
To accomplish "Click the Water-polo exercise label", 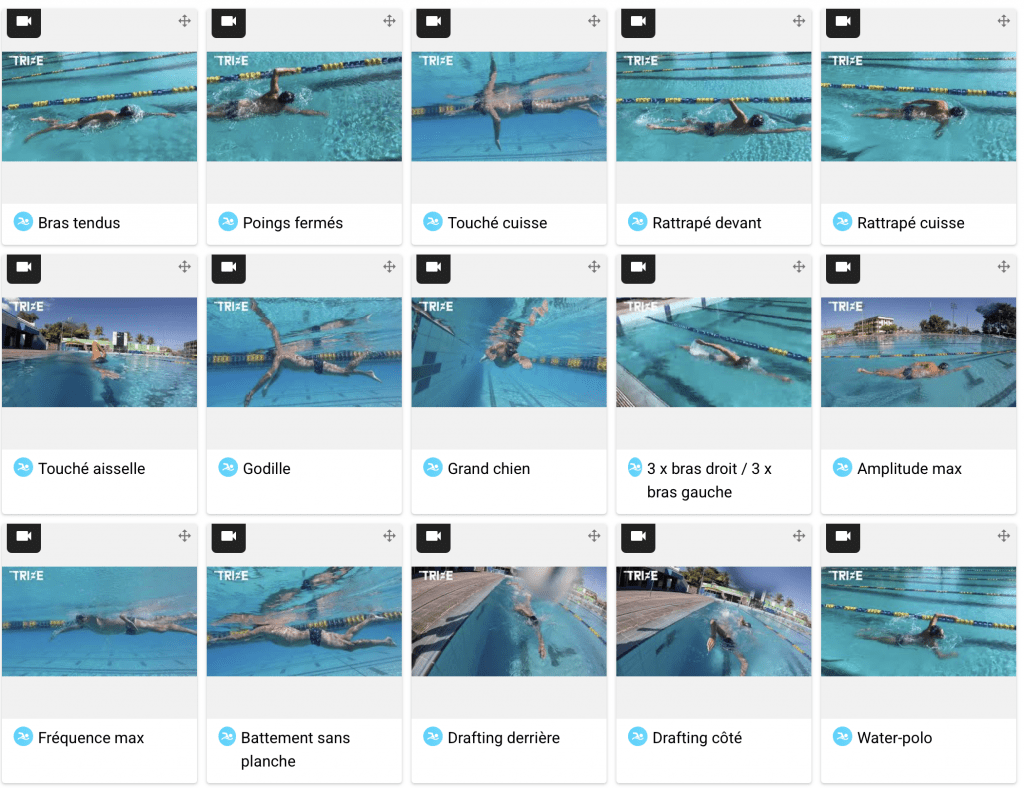I will click(x=894, y=738).
